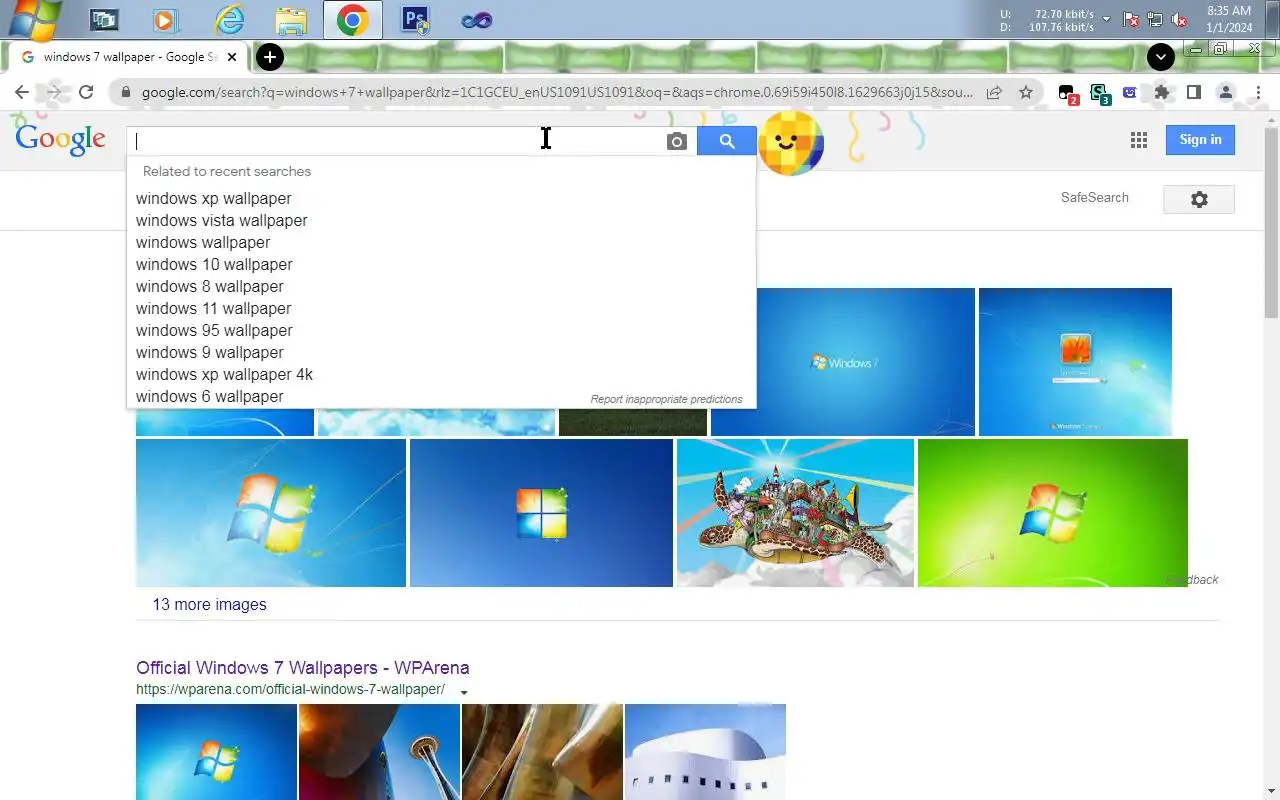The width and height of the screenshot is (1280, 800).
Task: Click Report inappropriate predictions
Action: 666,399
